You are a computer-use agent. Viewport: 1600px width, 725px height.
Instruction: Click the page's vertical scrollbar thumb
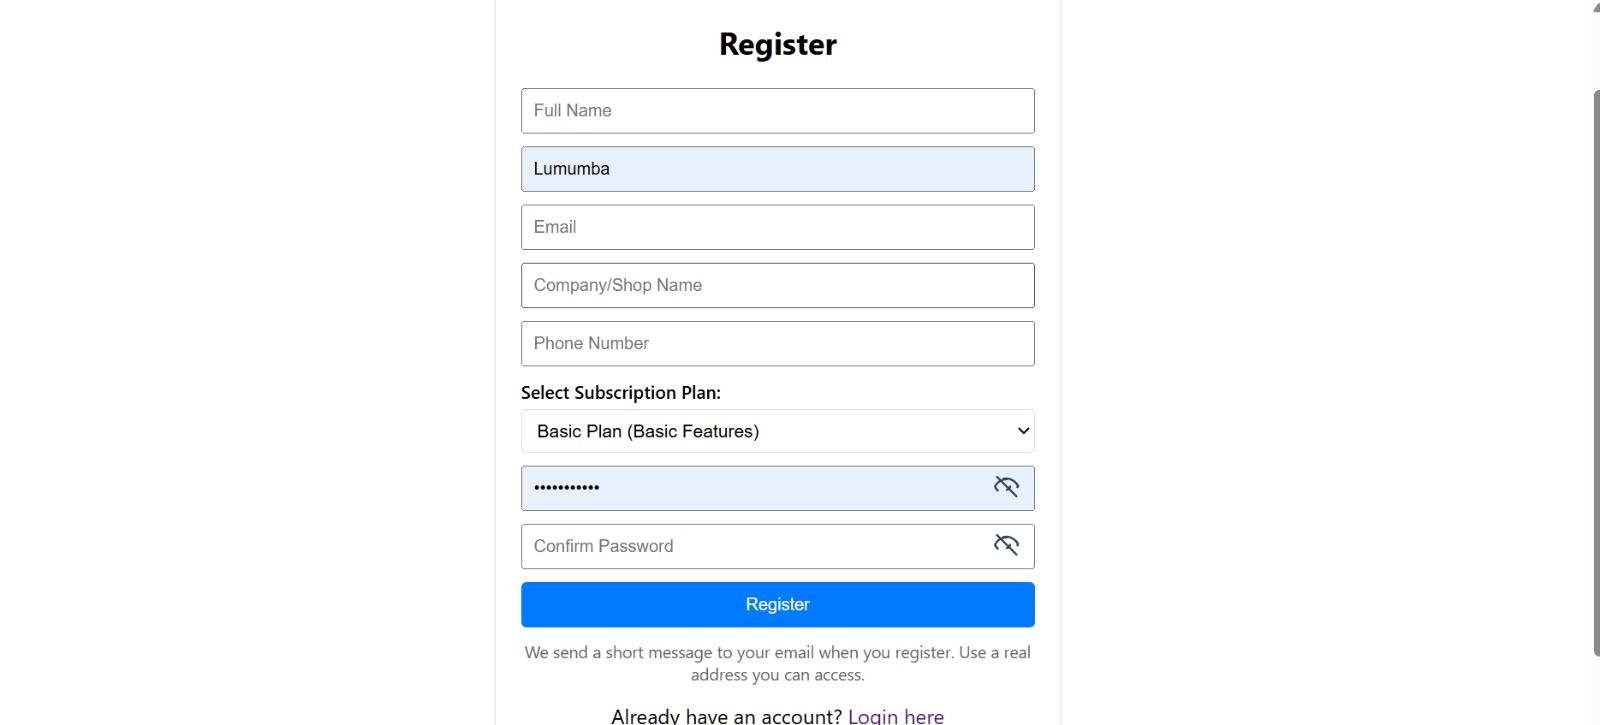tap(1596, 372)
